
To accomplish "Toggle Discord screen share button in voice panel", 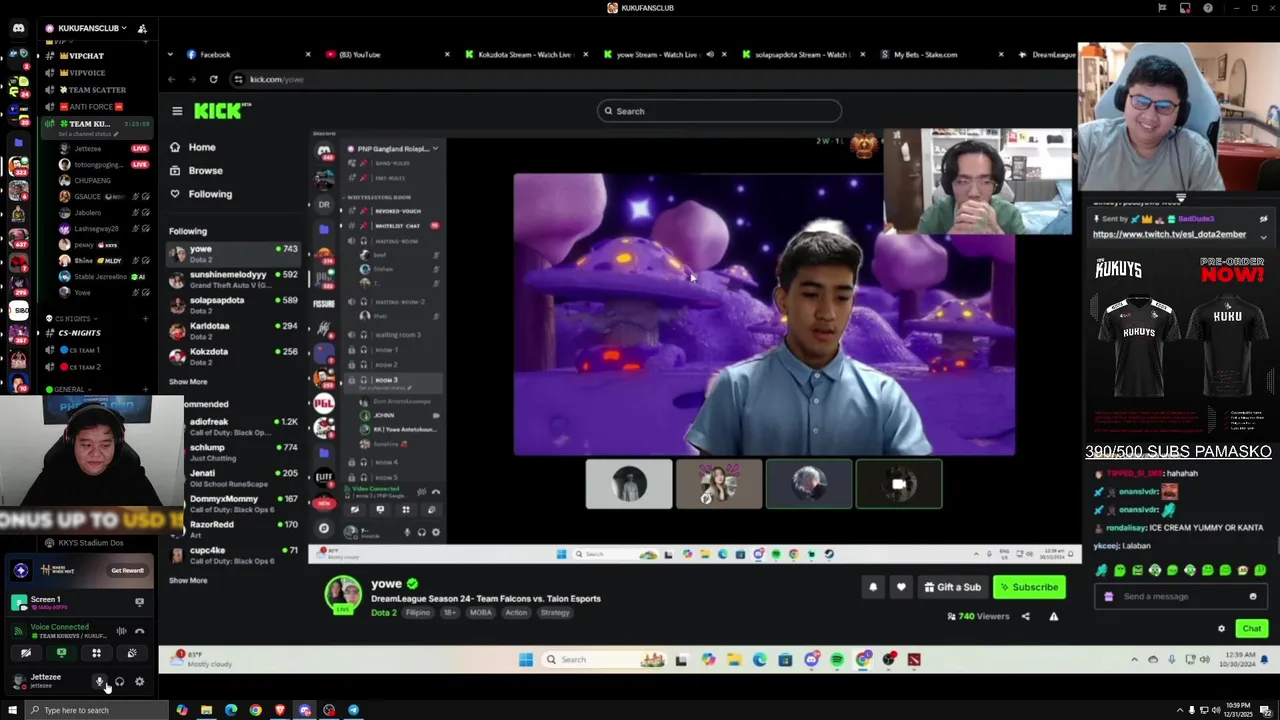I will click(61, 653).
